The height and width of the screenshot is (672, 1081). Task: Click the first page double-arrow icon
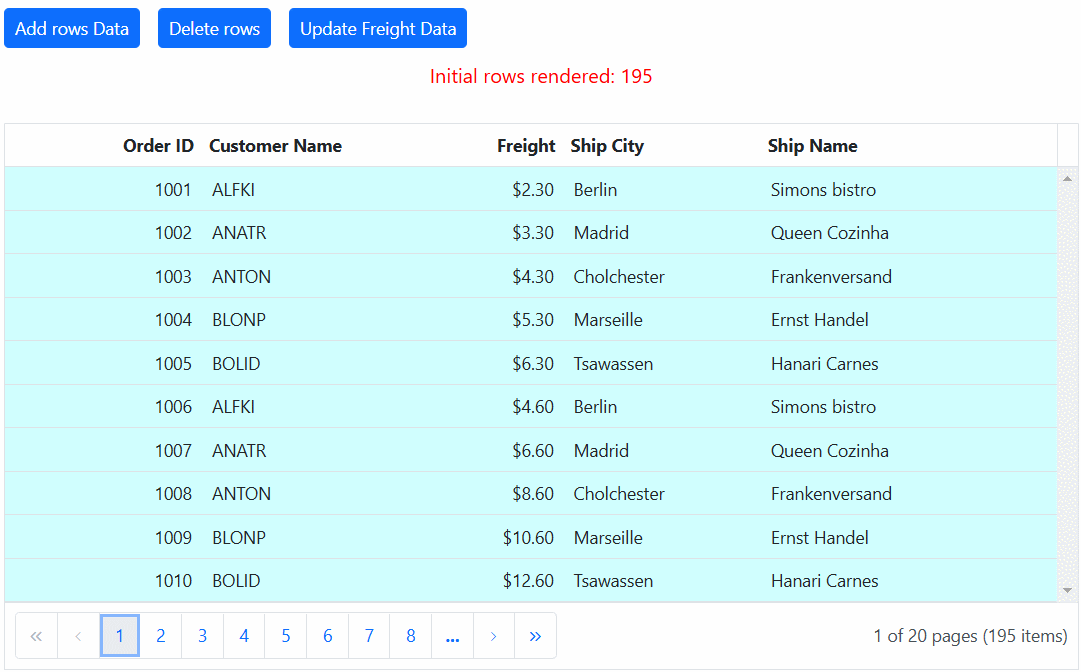(37, 636)
